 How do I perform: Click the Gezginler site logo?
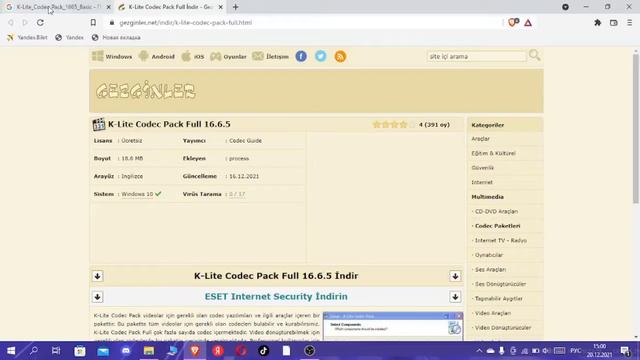tap(146, 91)
